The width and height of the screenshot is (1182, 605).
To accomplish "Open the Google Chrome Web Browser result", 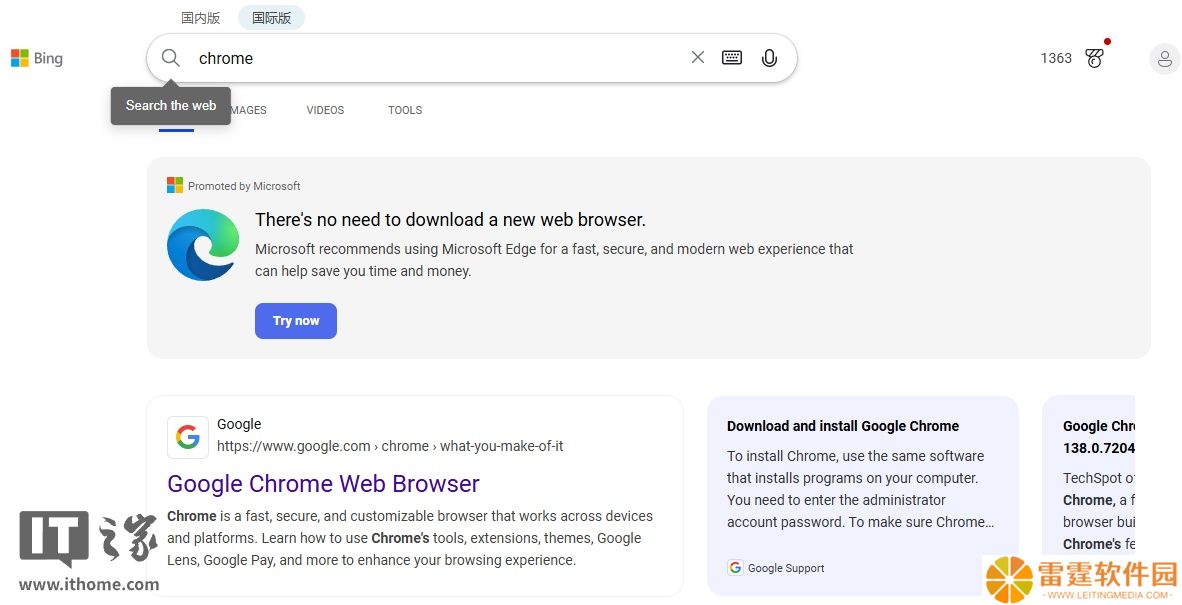I will pos(323,484).
